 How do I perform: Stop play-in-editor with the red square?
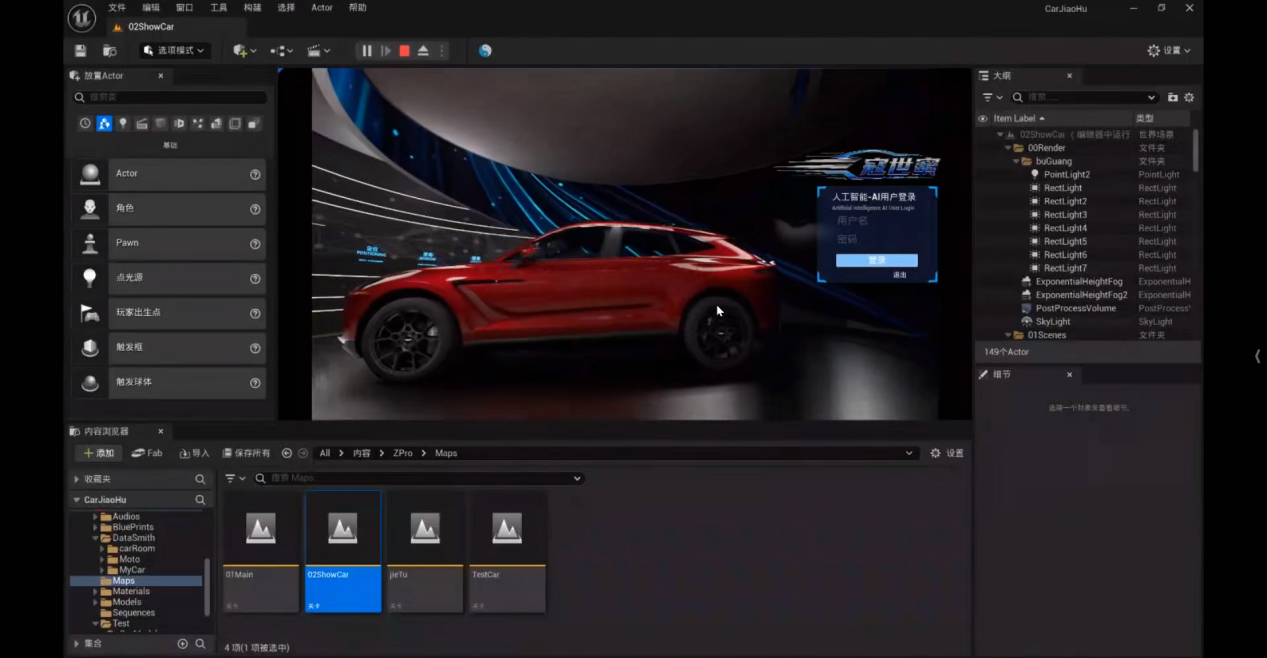point(404,51)
